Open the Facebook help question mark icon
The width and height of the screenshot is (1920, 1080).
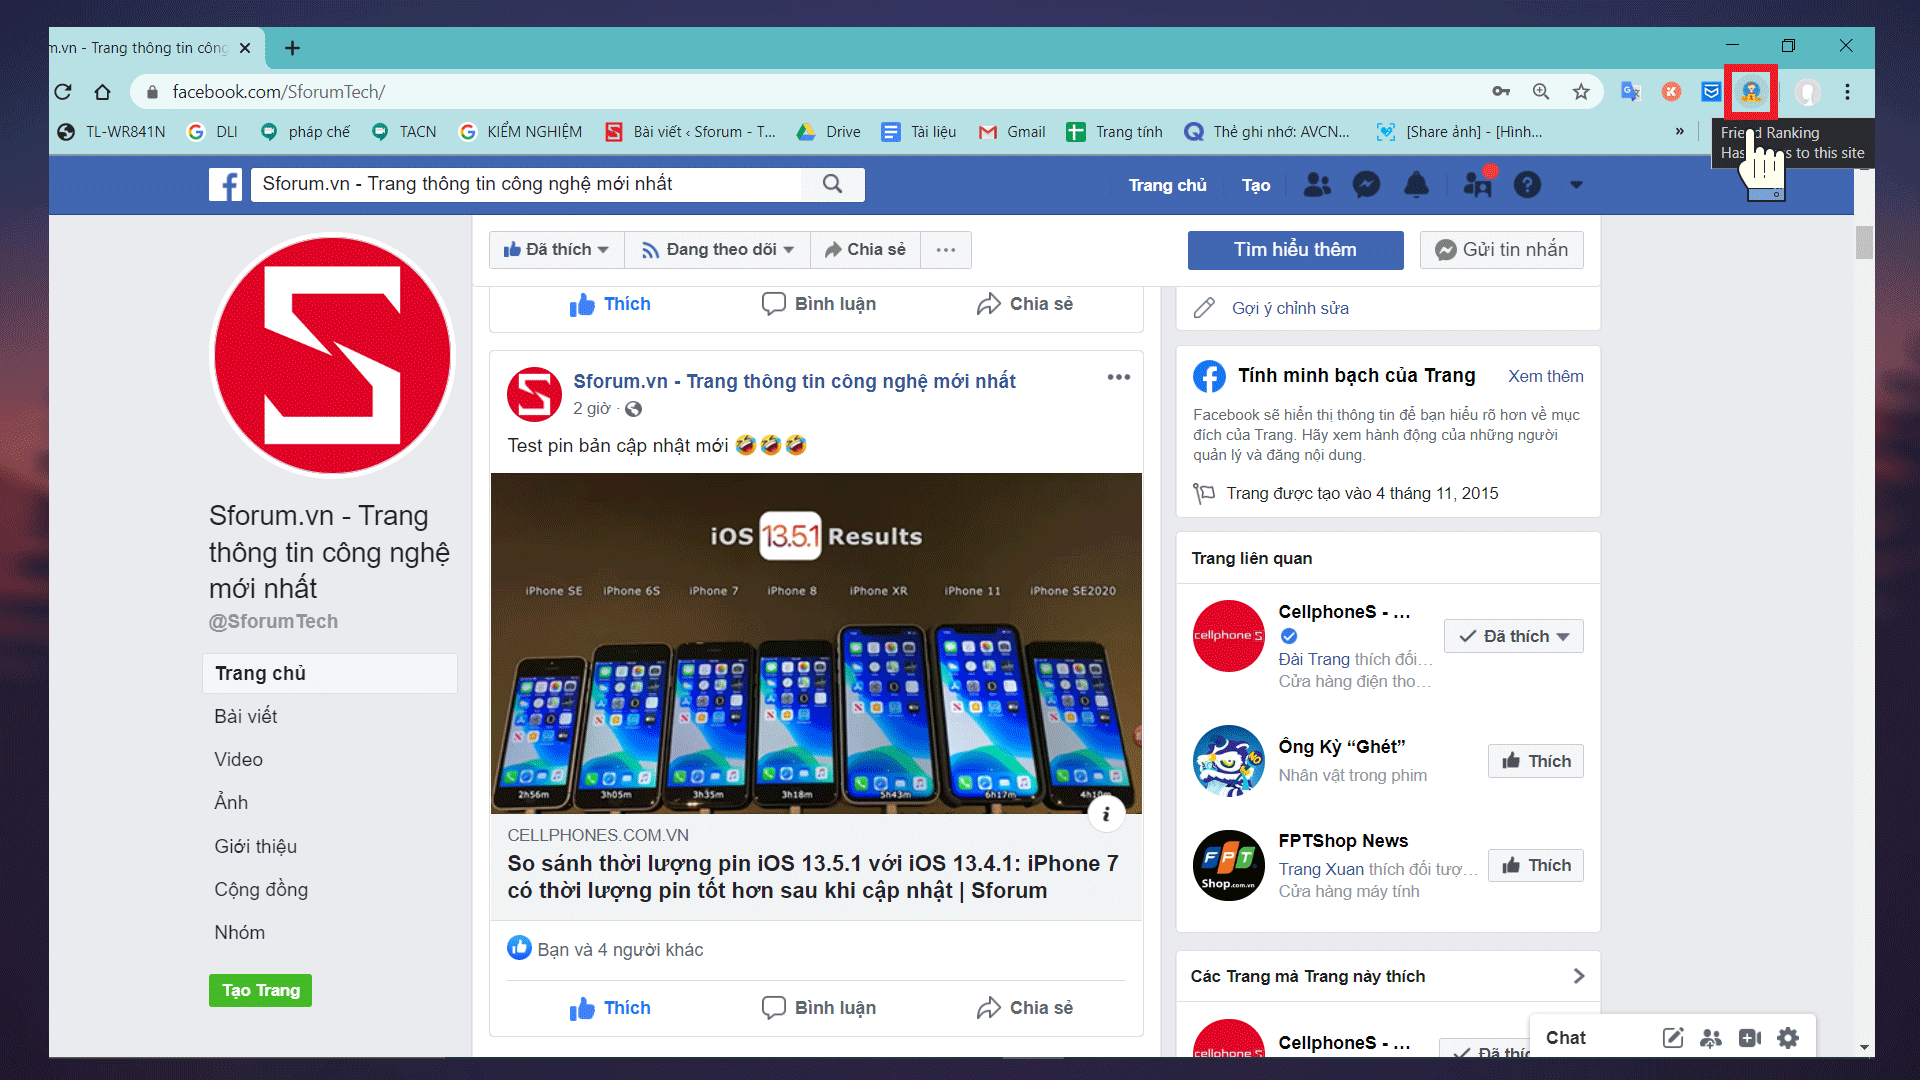1527,185
